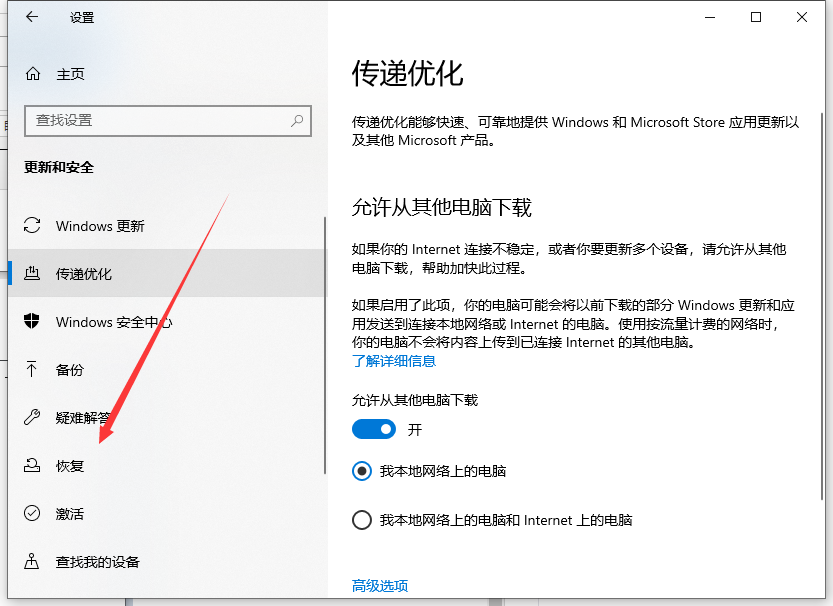Click the 疑难解答 wrench icon
Image resolution: width=833 pixels, height=606 pixels.
click(32, 418)
